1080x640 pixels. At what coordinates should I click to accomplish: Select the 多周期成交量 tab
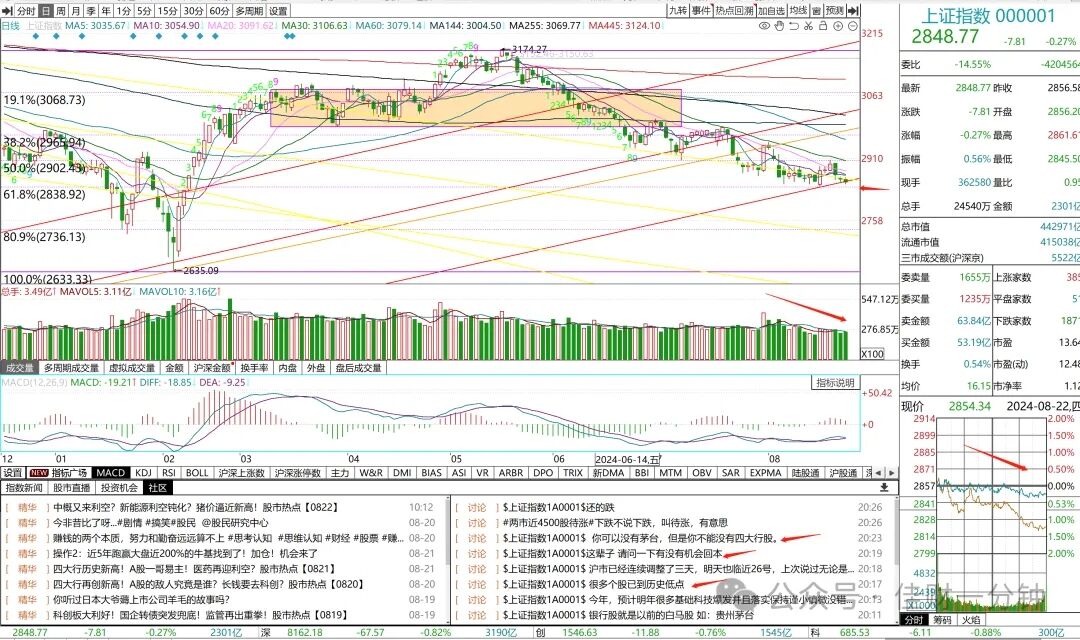coord(72,368)
